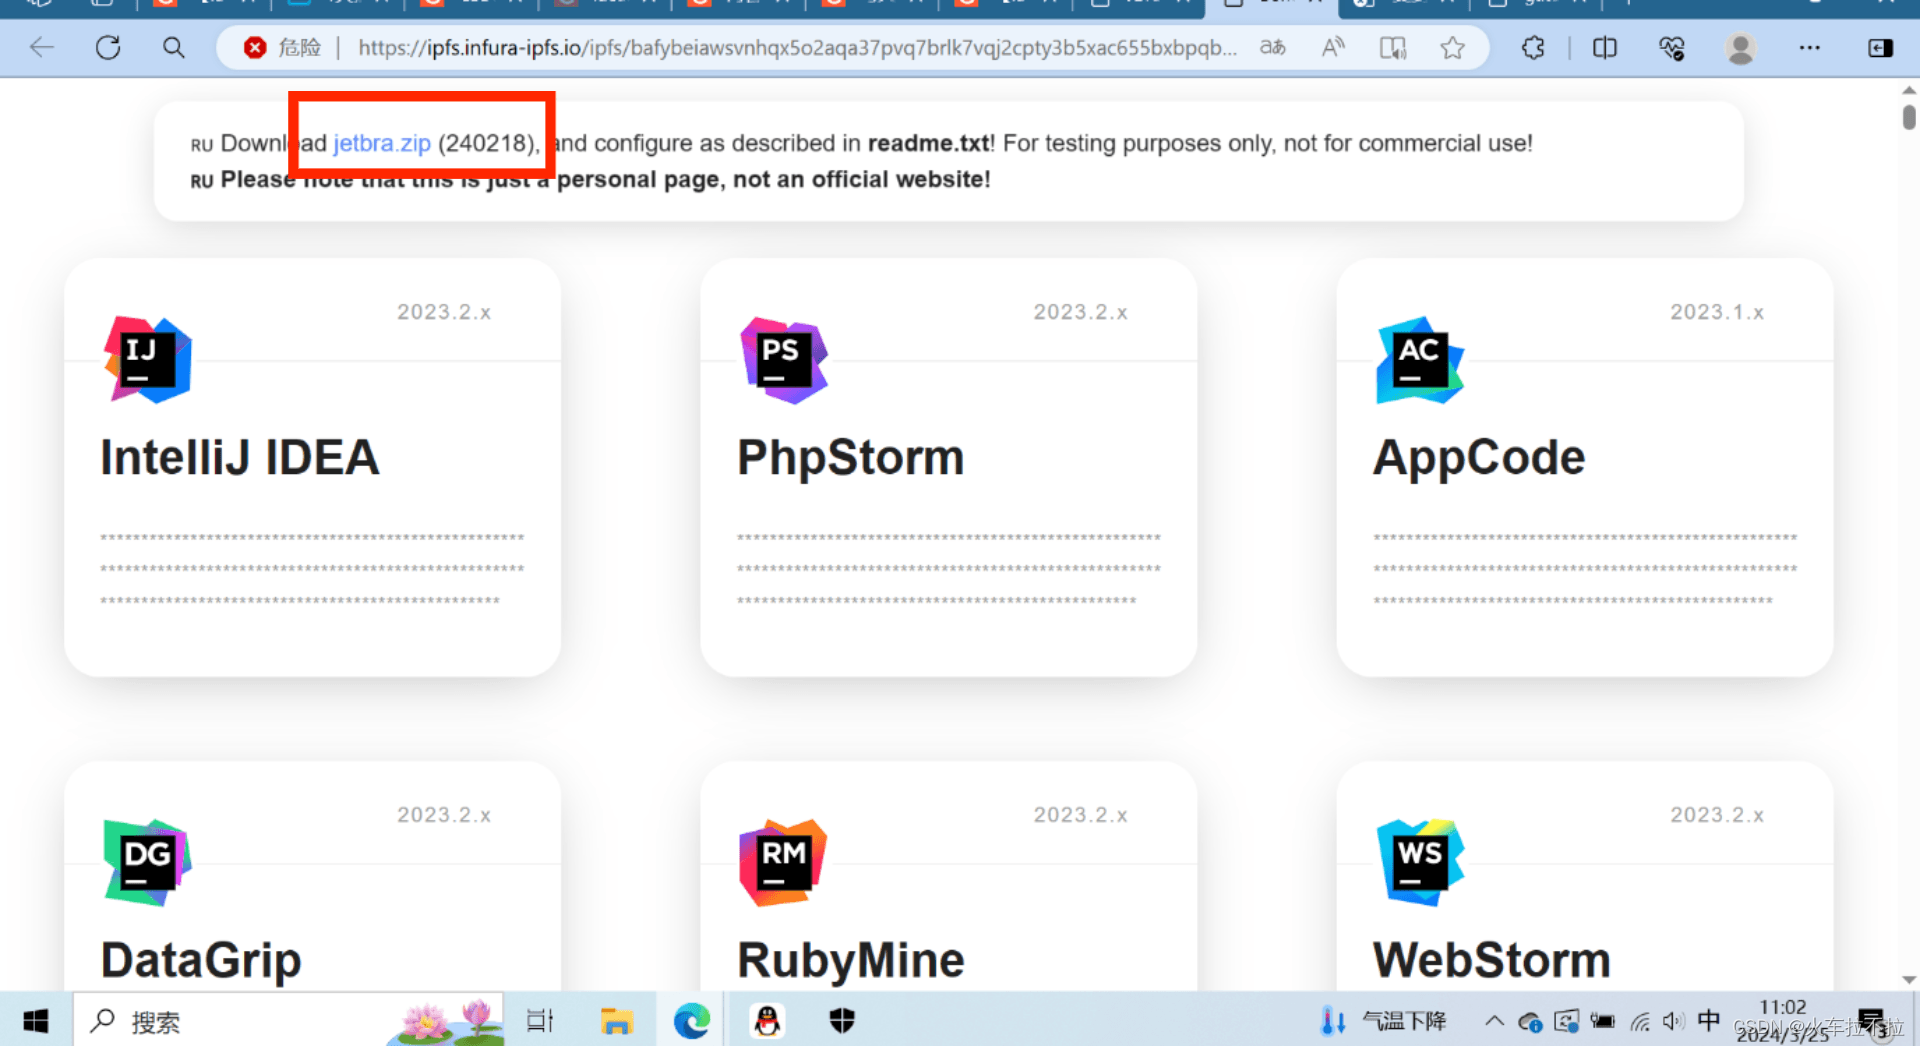The width and height of the screenshot is (1920, 1046).
Task: Open the browser profile avatar
Action: point(1741,47)
